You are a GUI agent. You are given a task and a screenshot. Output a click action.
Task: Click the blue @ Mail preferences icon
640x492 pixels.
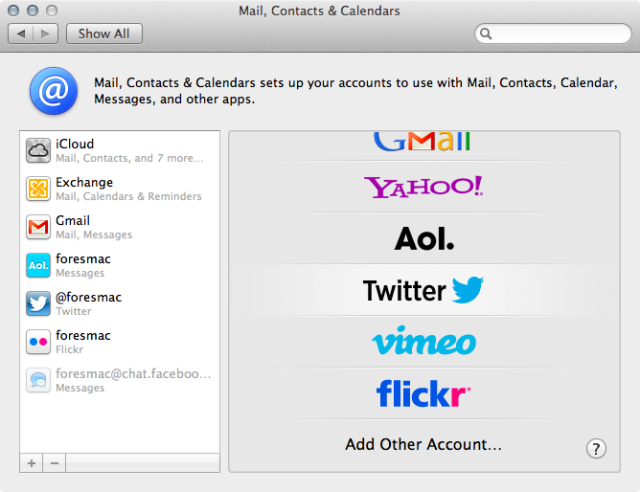point(53,91)
